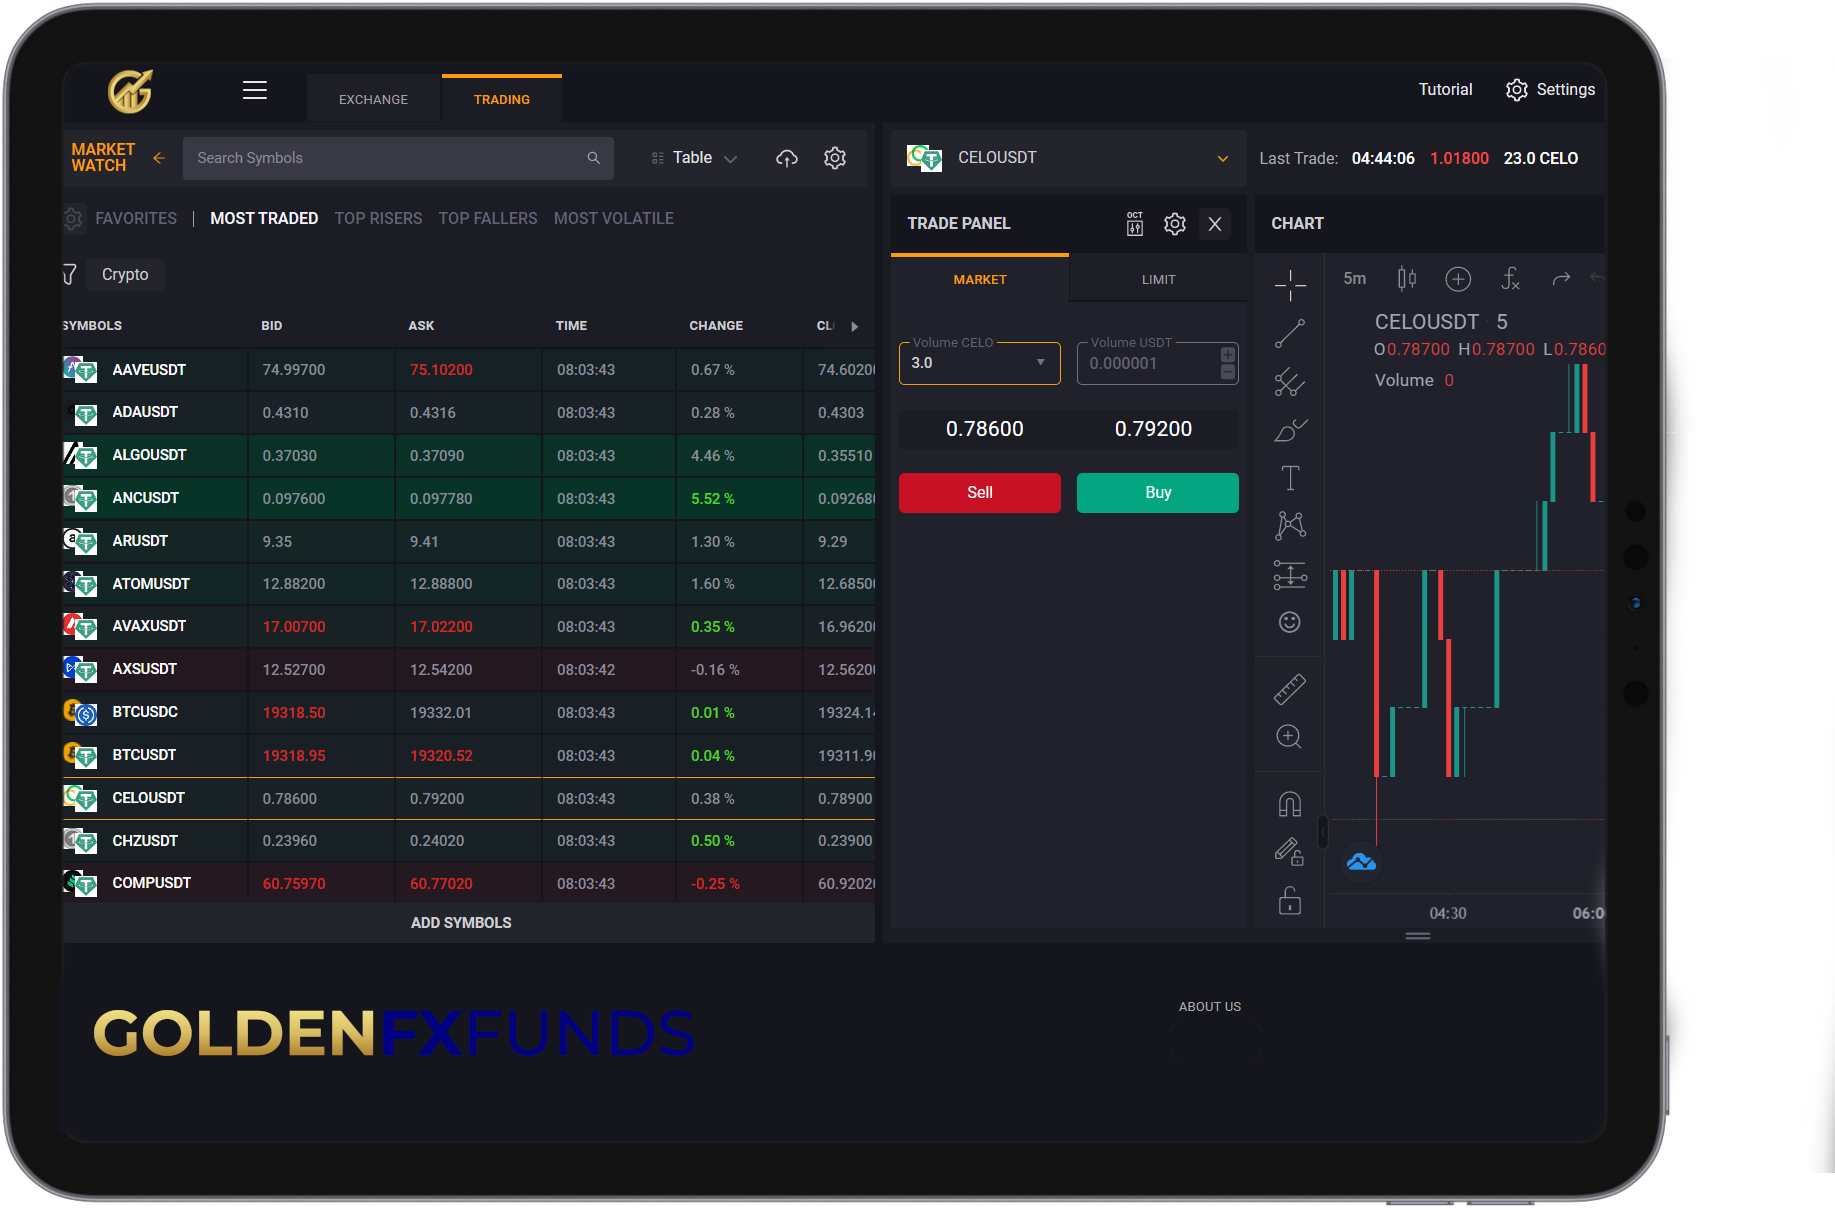Switch to the EXCHANGE tab
This screenshot has width=1835, height=1208.
[373, 100]
